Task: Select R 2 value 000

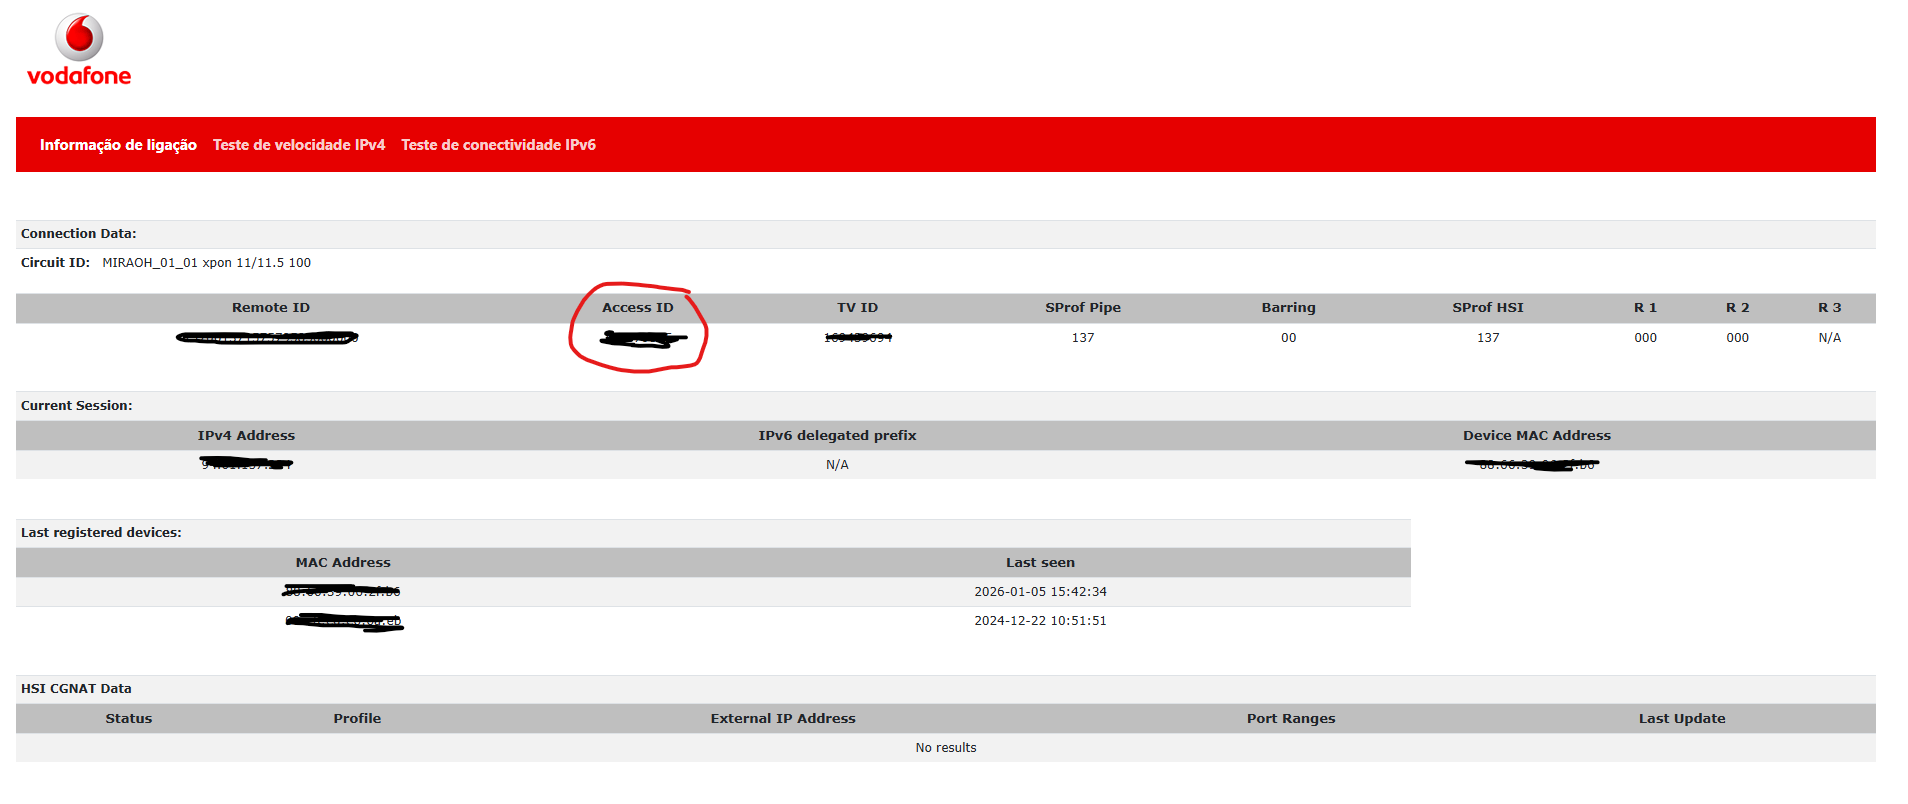Action: 1737,338
